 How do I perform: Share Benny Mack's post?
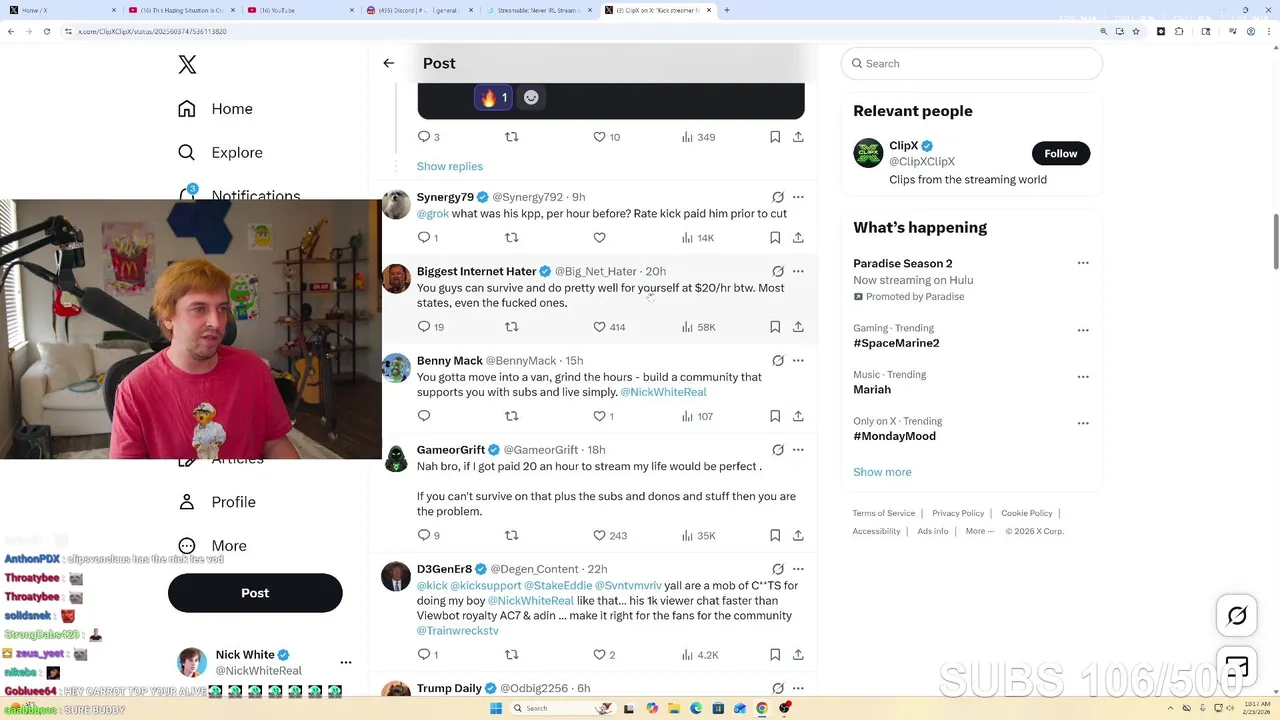point(798,416)
